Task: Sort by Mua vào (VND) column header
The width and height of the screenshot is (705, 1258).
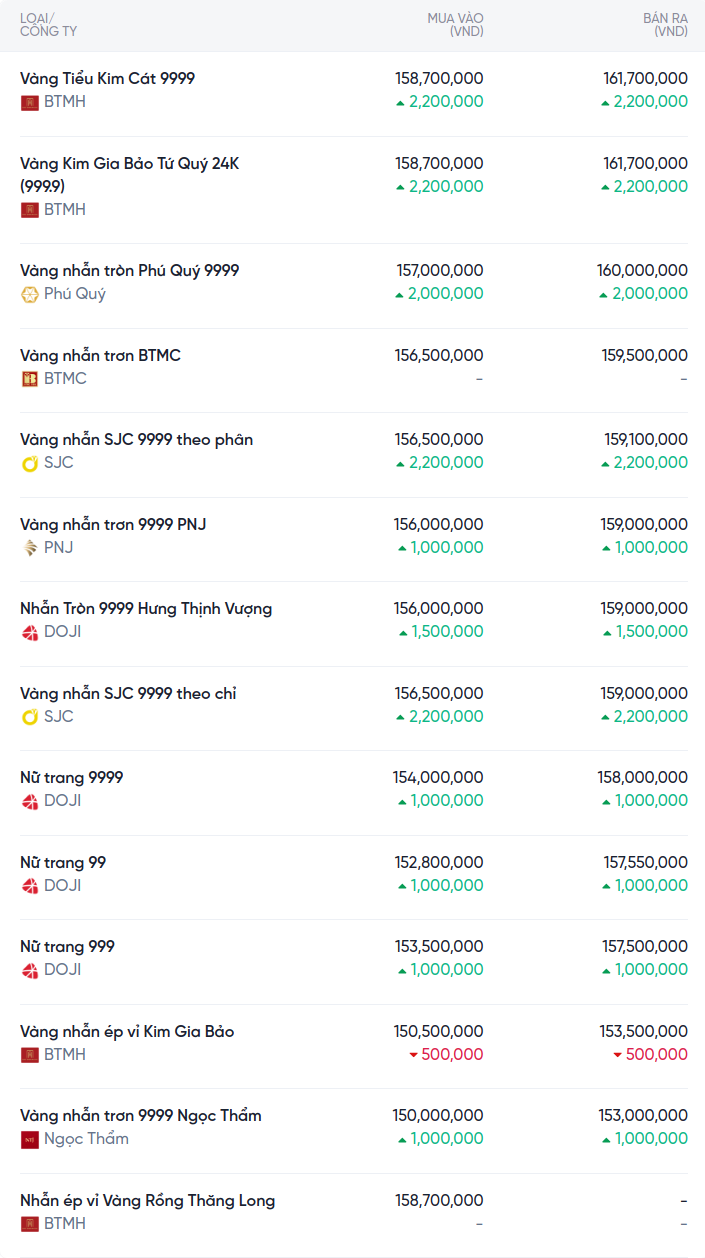Action: click(x=455, y=25)
